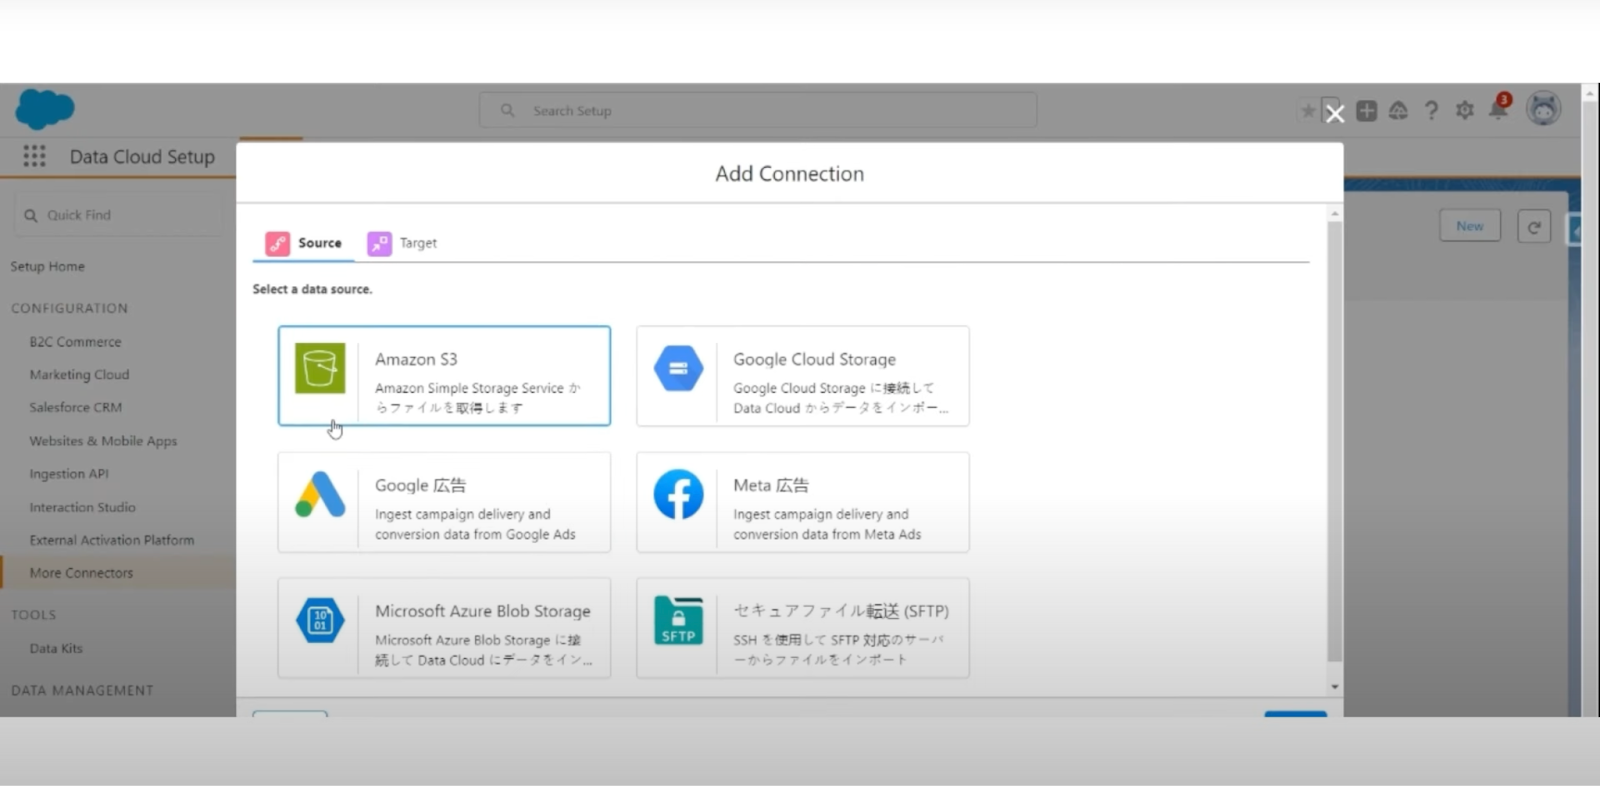Open the Salesforce Help question mark
The height and width of the screenshot is (786, 1600).
pyautogui.click(x=1431, y=111)
